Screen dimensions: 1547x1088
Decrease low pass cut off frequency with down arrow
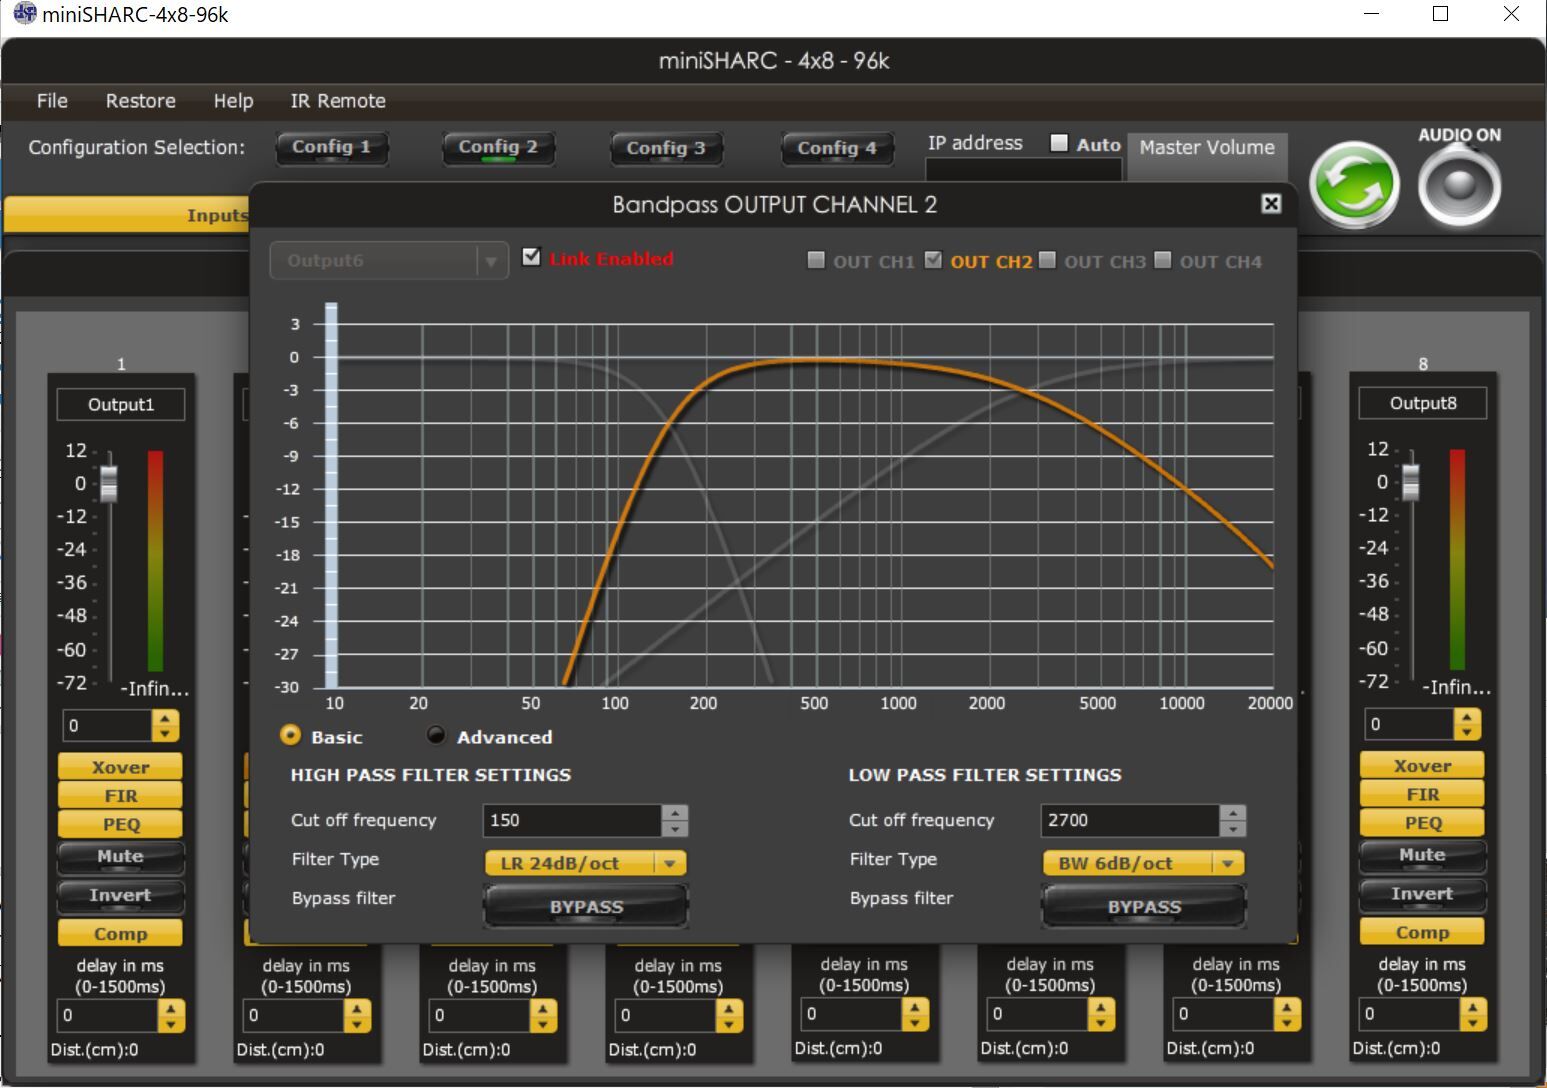click(x=1233, y=828)
